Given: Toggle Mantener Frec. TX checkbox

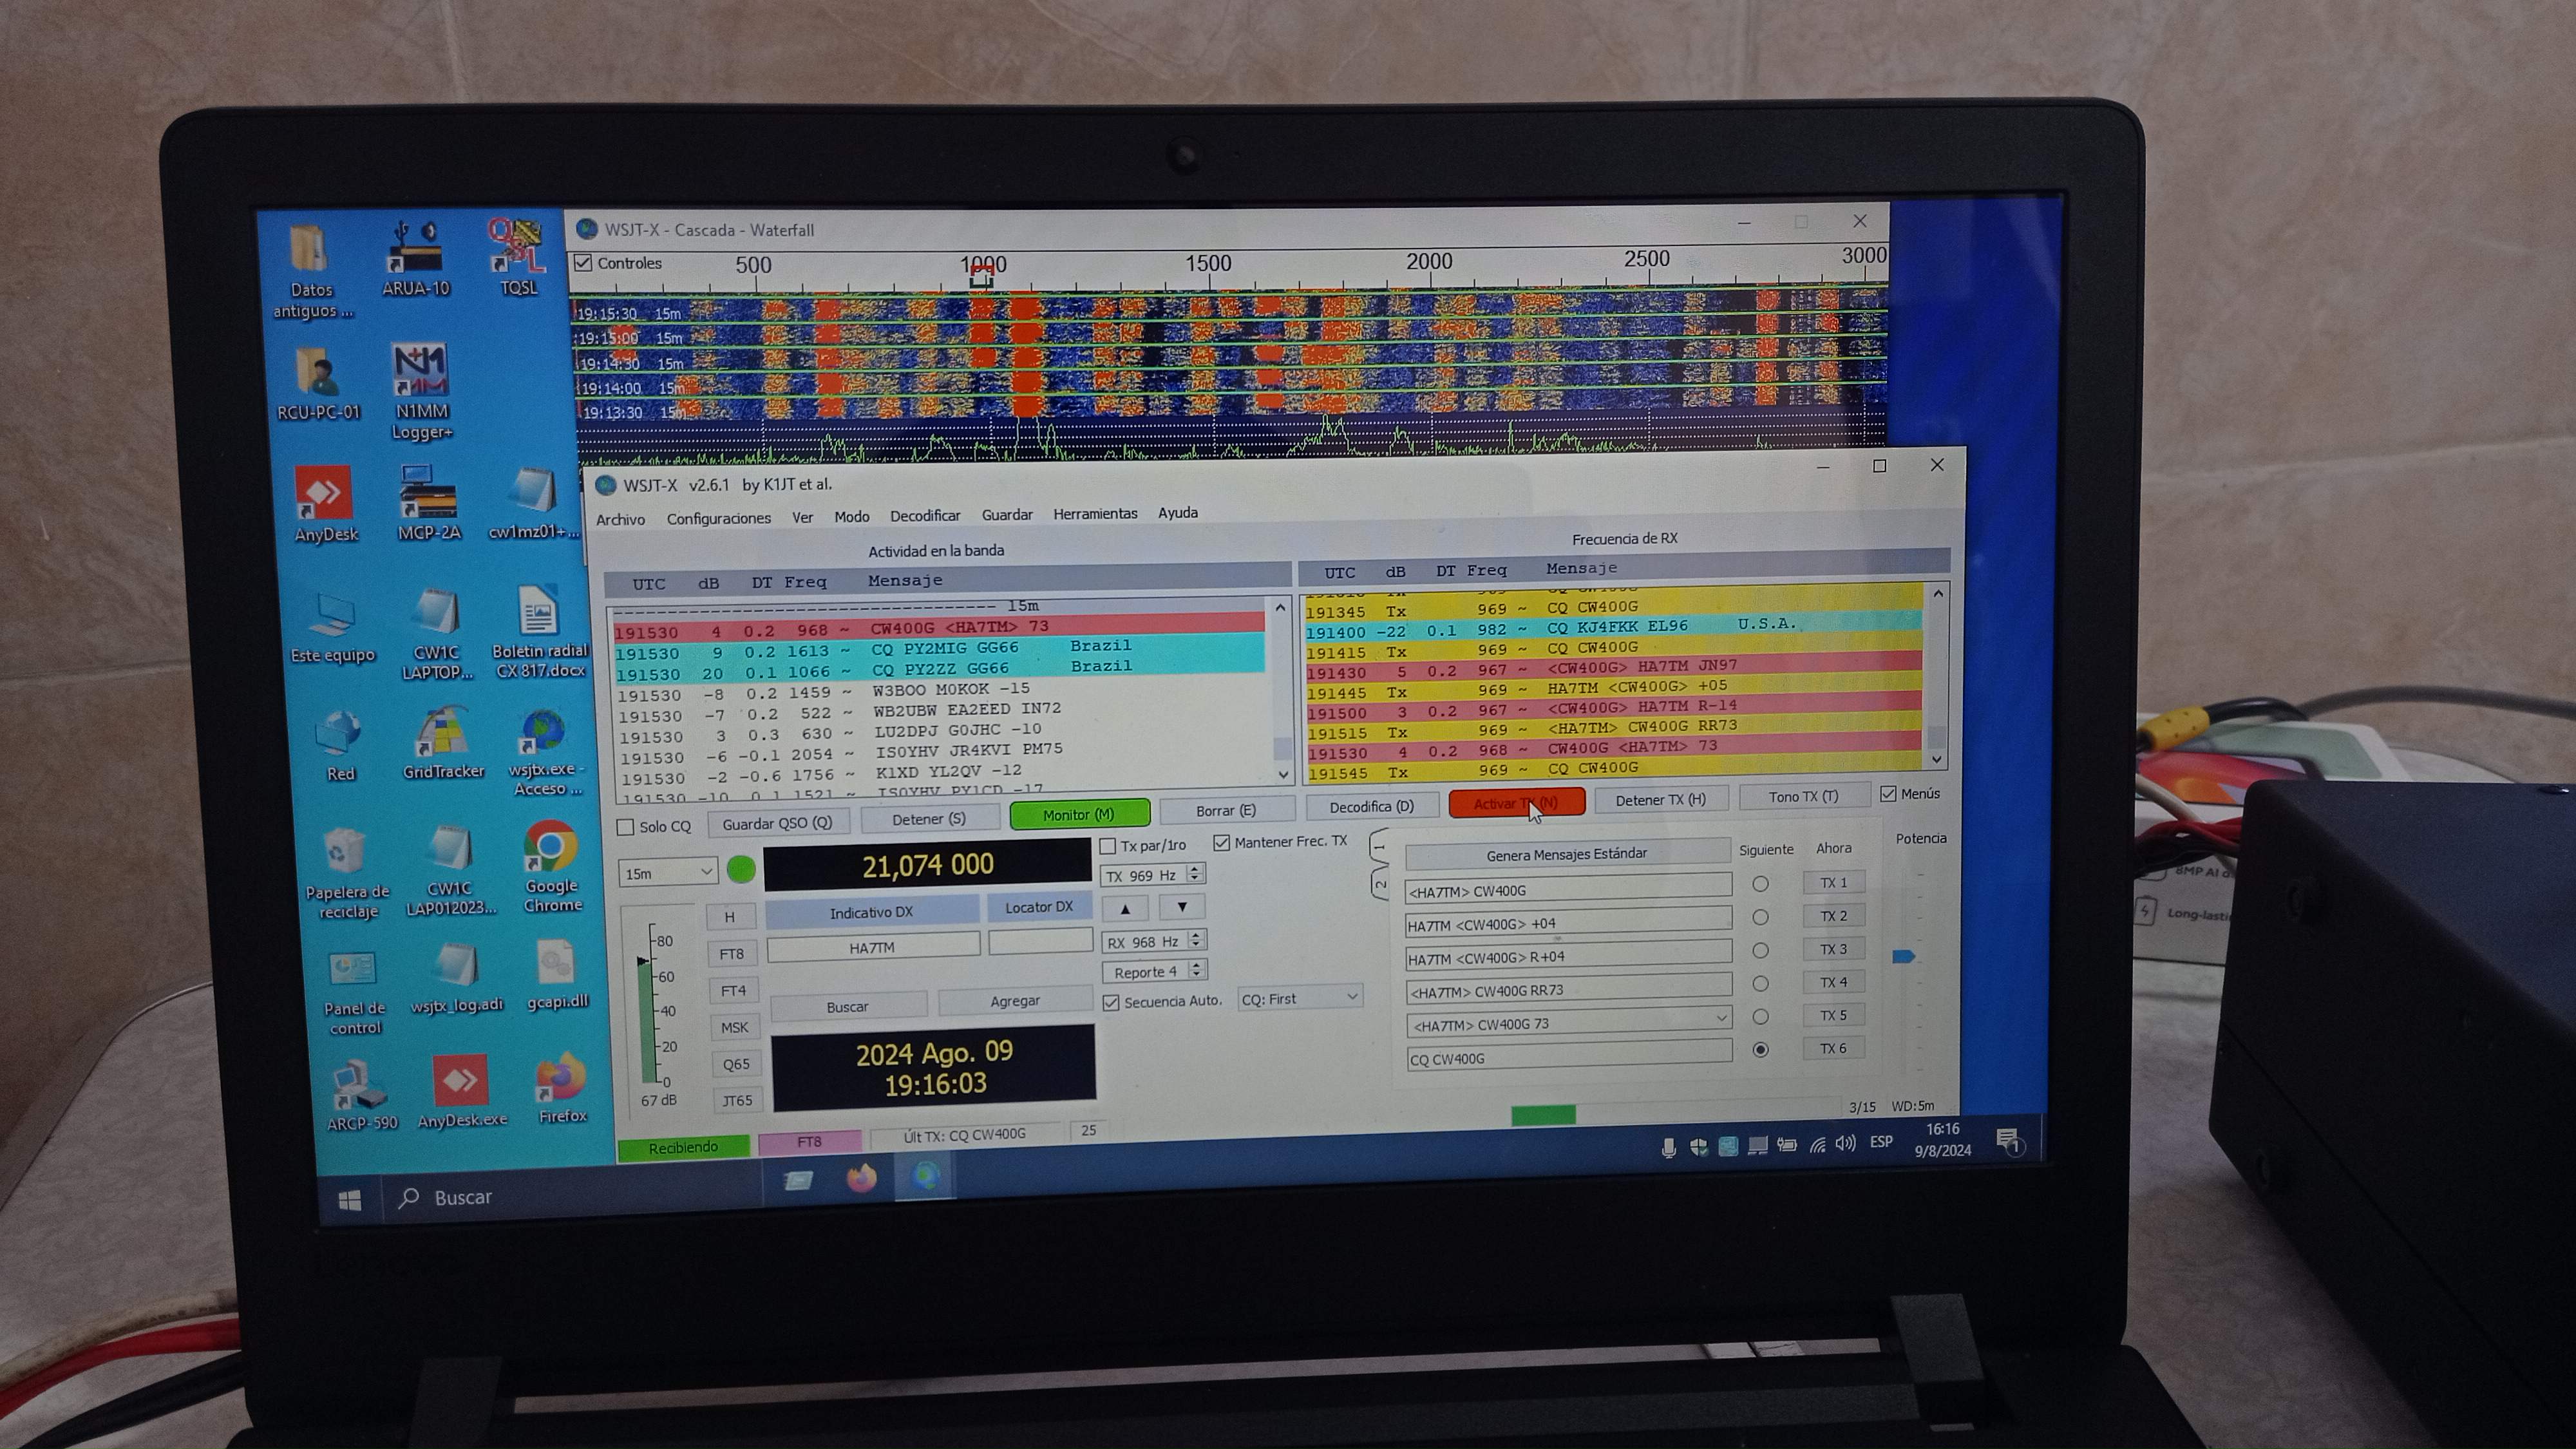Looking at the screenshot, I should pos(1221,843).
